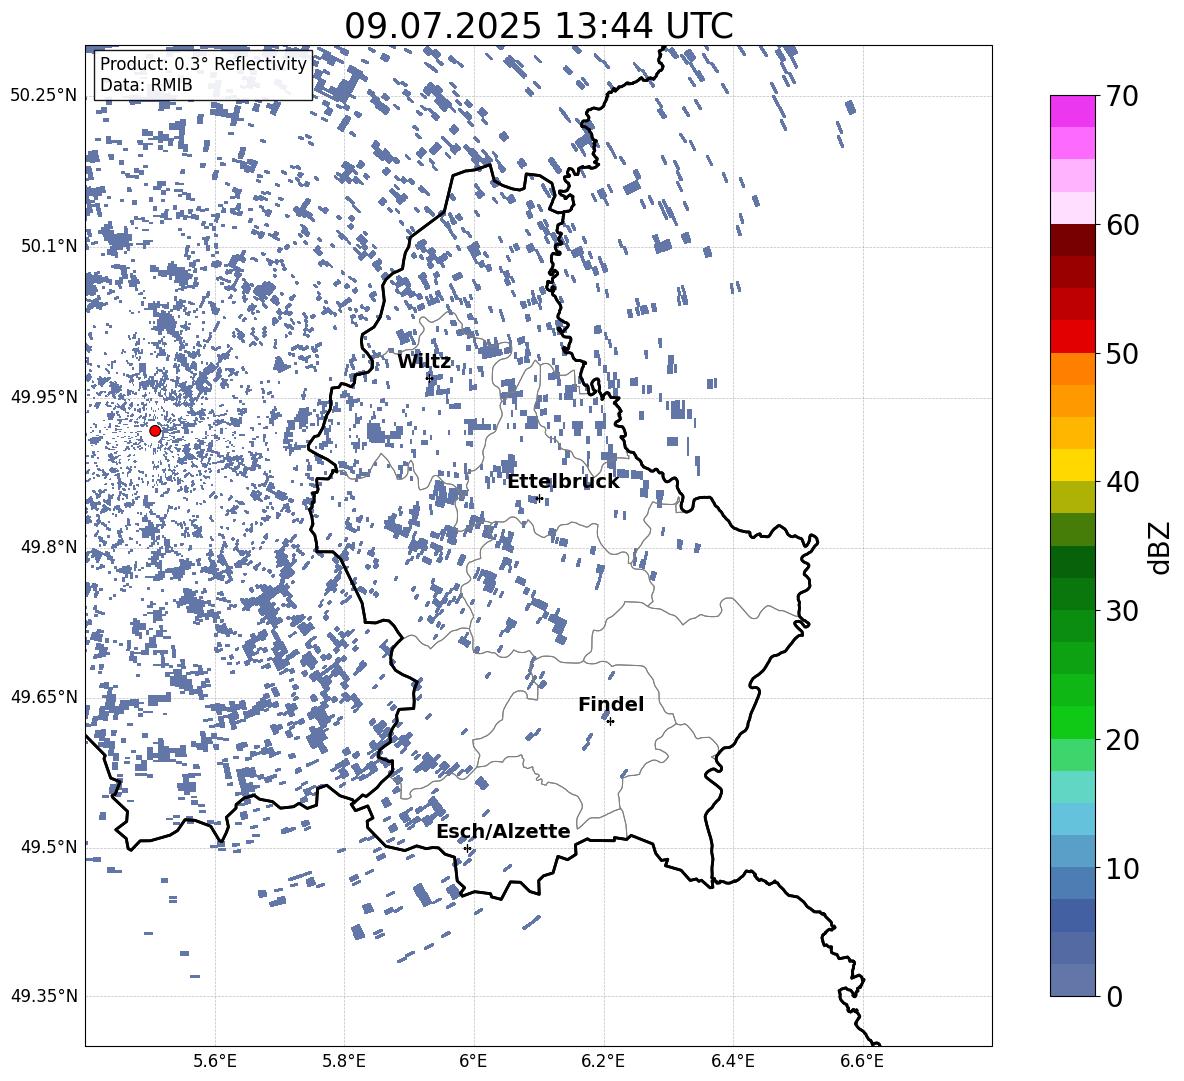Click the magenta top colorbar segment
This screenshot has width=1184, height=1081.
(1072, 111)
